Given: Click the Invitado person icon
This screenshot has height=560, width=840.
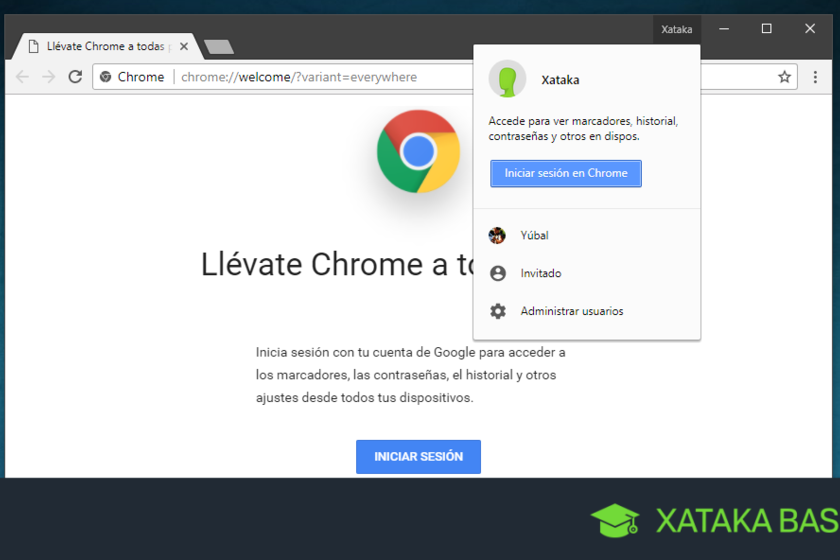Looking at the screenshot, I should coord(498,273).
